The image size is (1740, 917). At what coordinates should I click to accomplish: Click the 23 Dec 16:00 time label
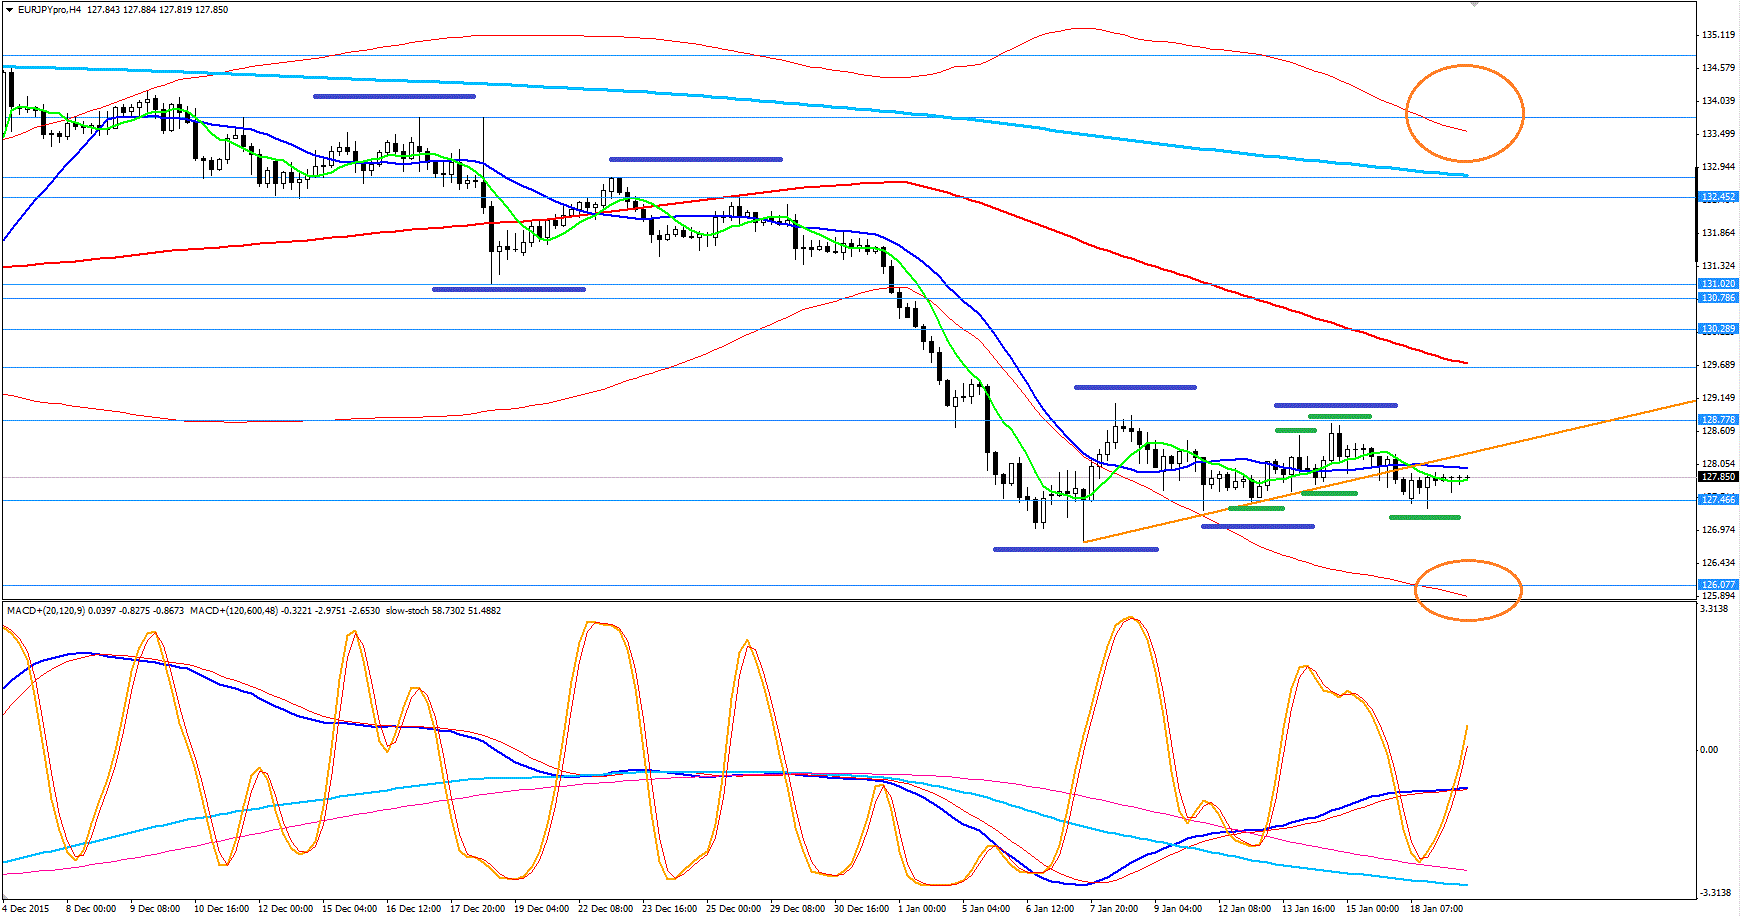[x=669, y=909]
